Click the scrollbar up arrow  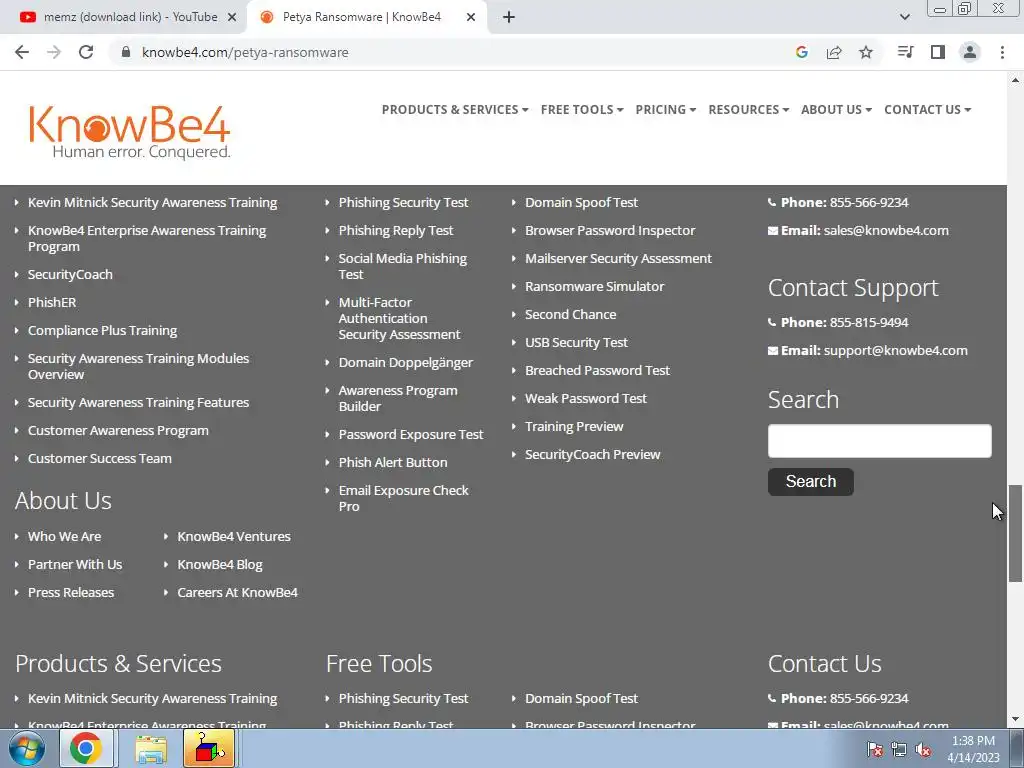[x=1015, y=80]
